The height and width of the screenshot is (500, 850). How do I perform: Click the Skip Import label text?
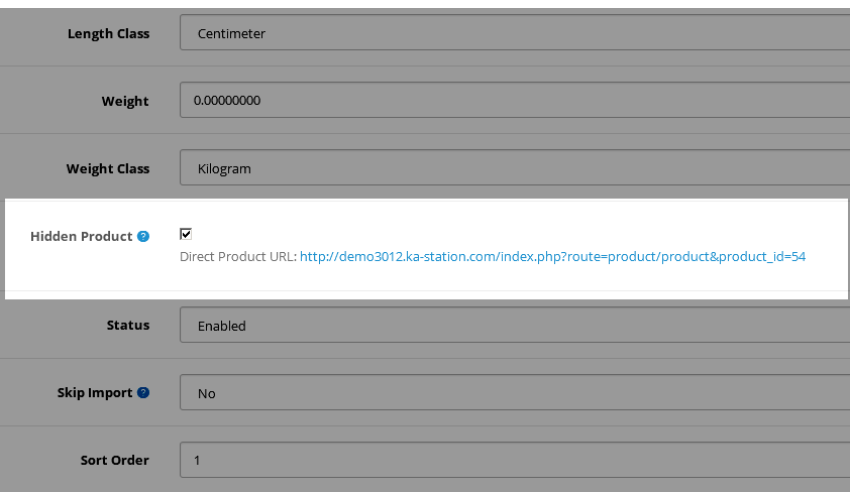[95, 393]
